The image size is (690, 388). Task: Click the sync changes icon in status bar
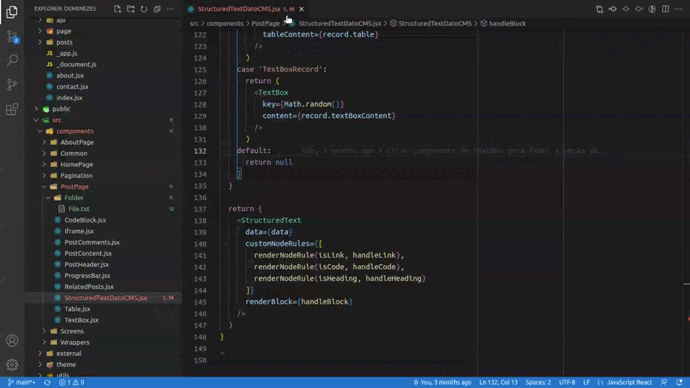point(47,382)
